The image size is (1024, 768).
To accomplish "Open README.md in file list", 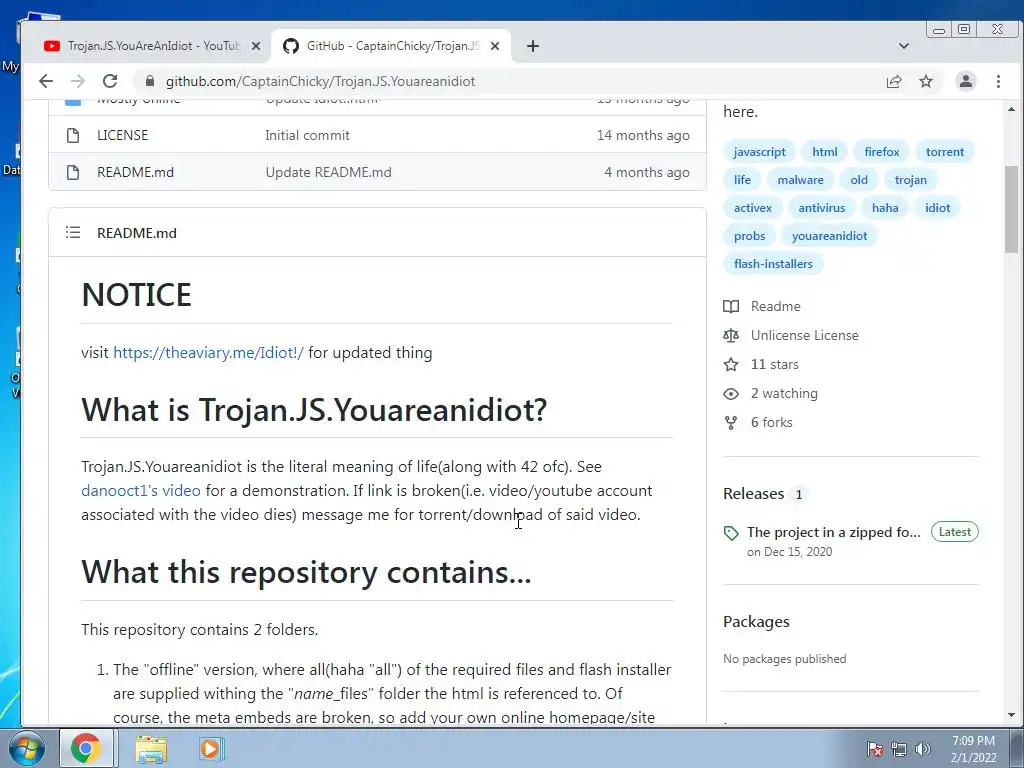I will coord(135,172).
